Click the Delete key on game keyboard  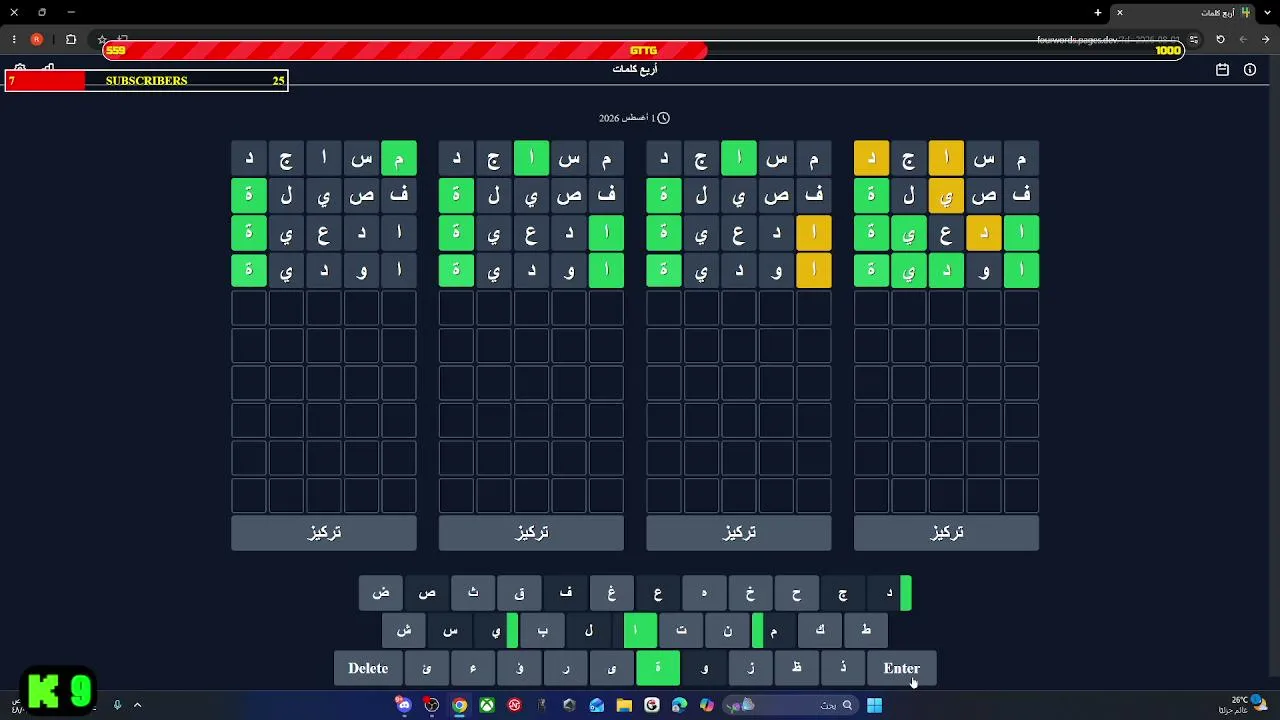368,669
